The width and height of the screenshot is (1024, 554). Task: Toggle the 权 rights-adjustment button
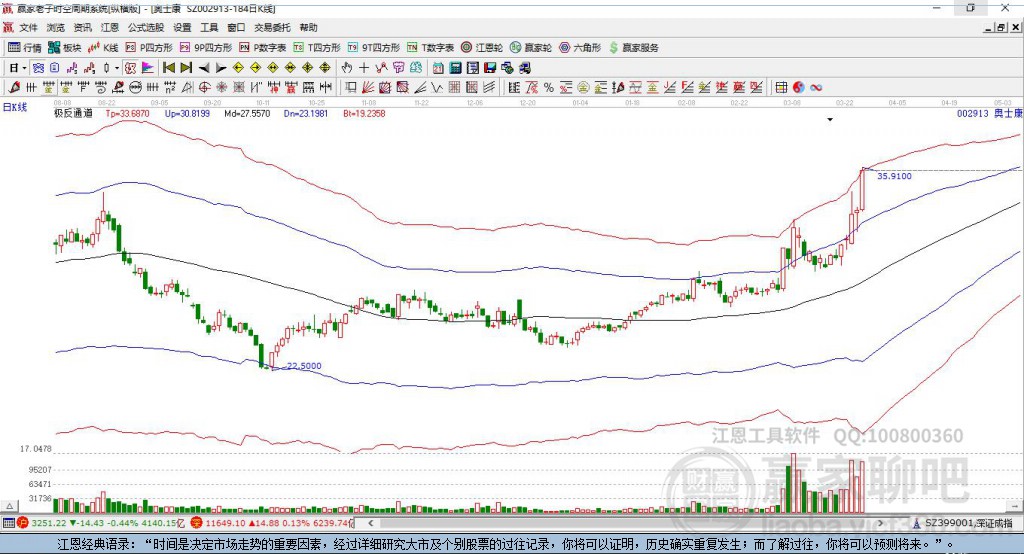coord(131,68)
